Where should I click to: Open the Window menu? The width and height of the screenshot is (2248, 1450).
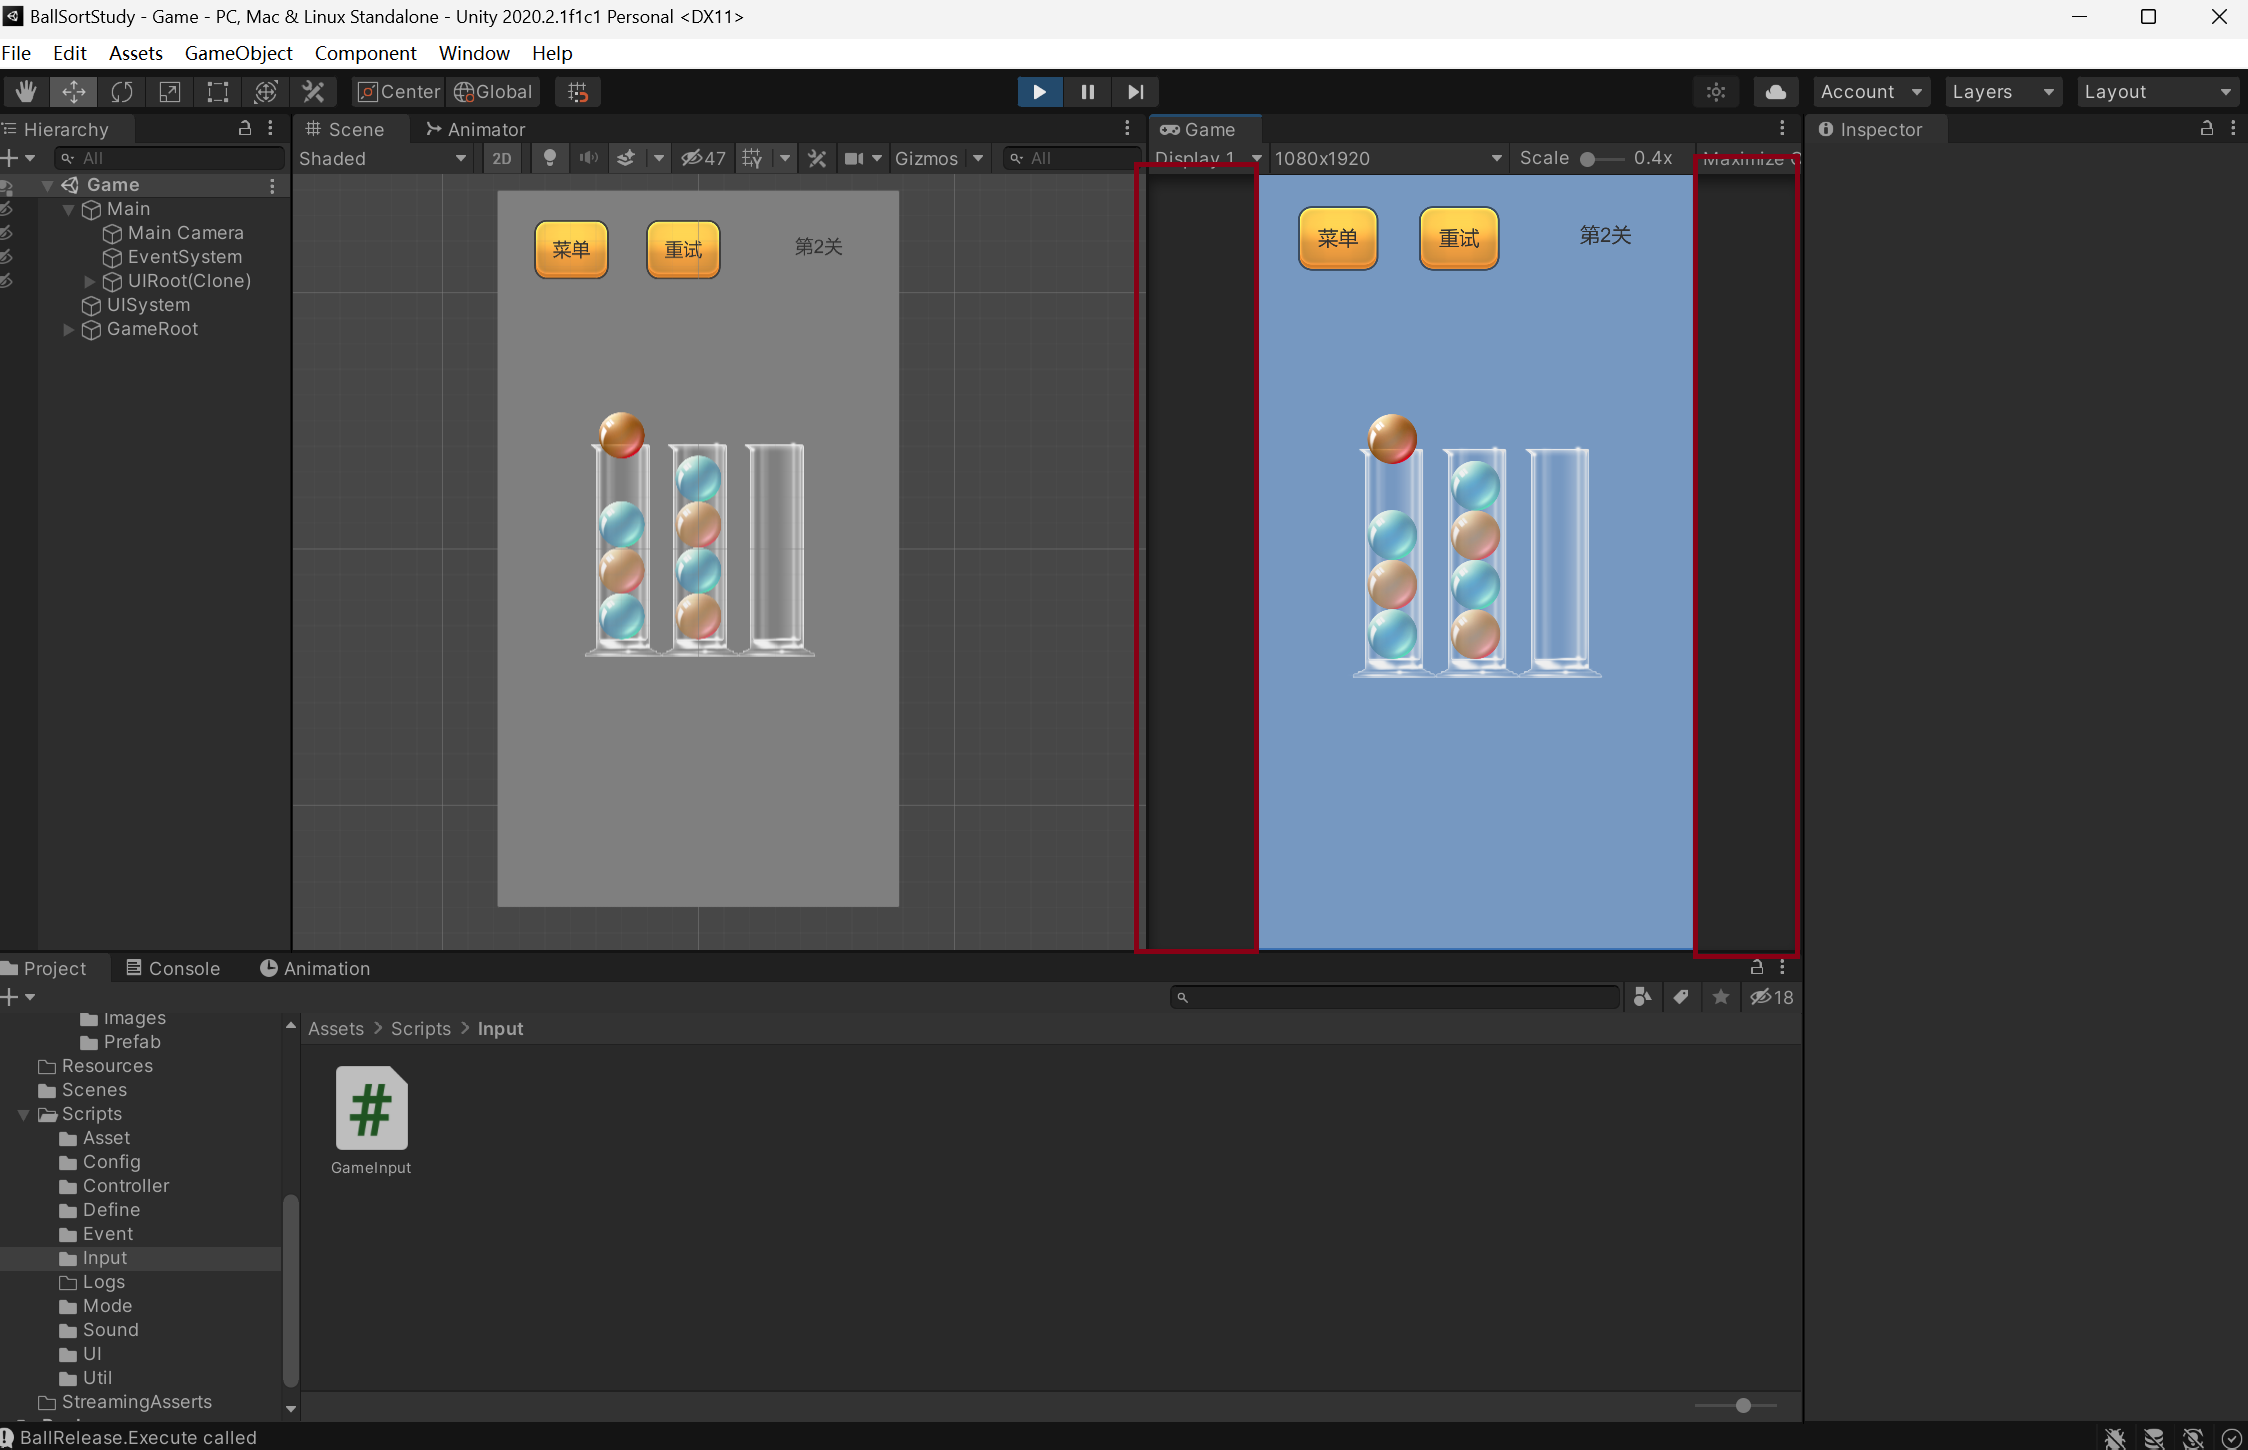tap(474, 53)
